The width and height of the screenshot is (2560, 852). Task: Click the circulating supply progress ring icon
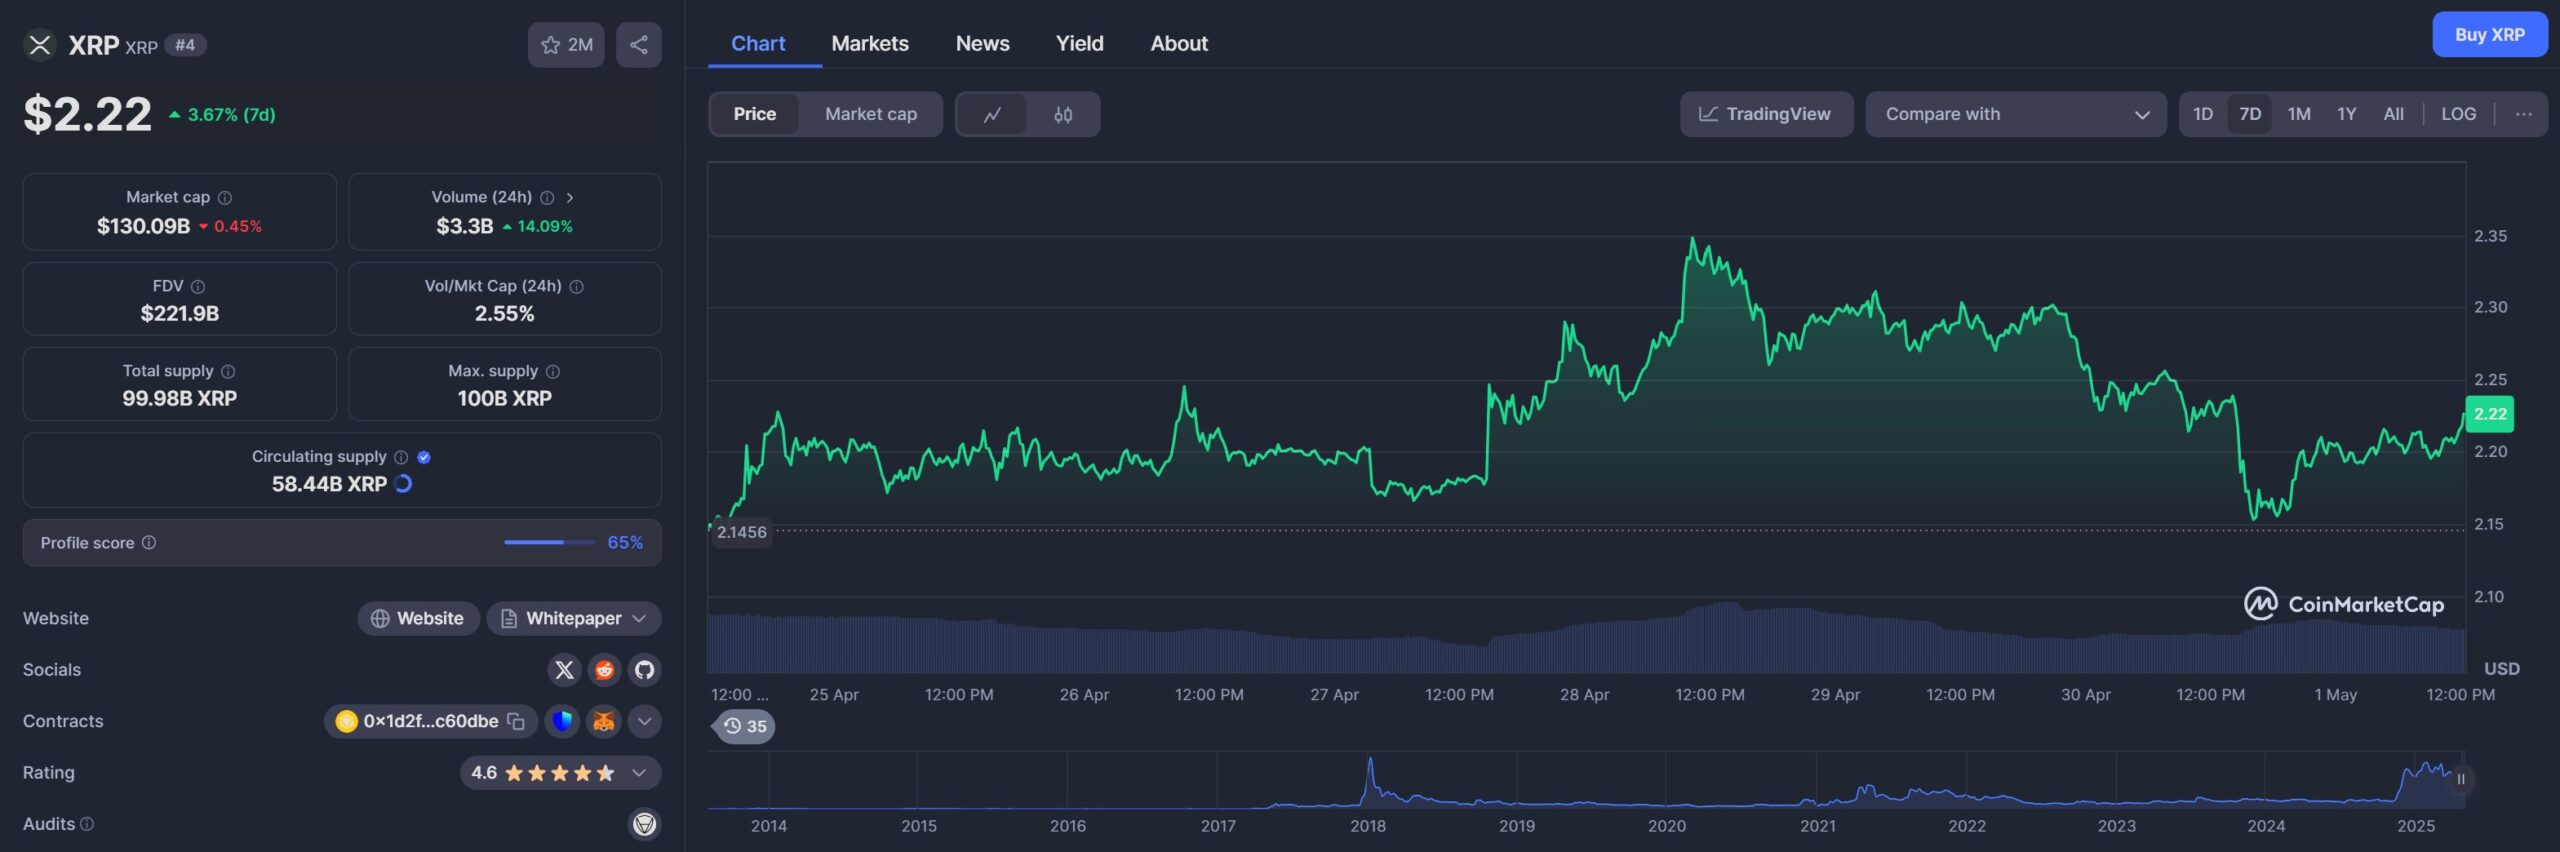(403, 484)
